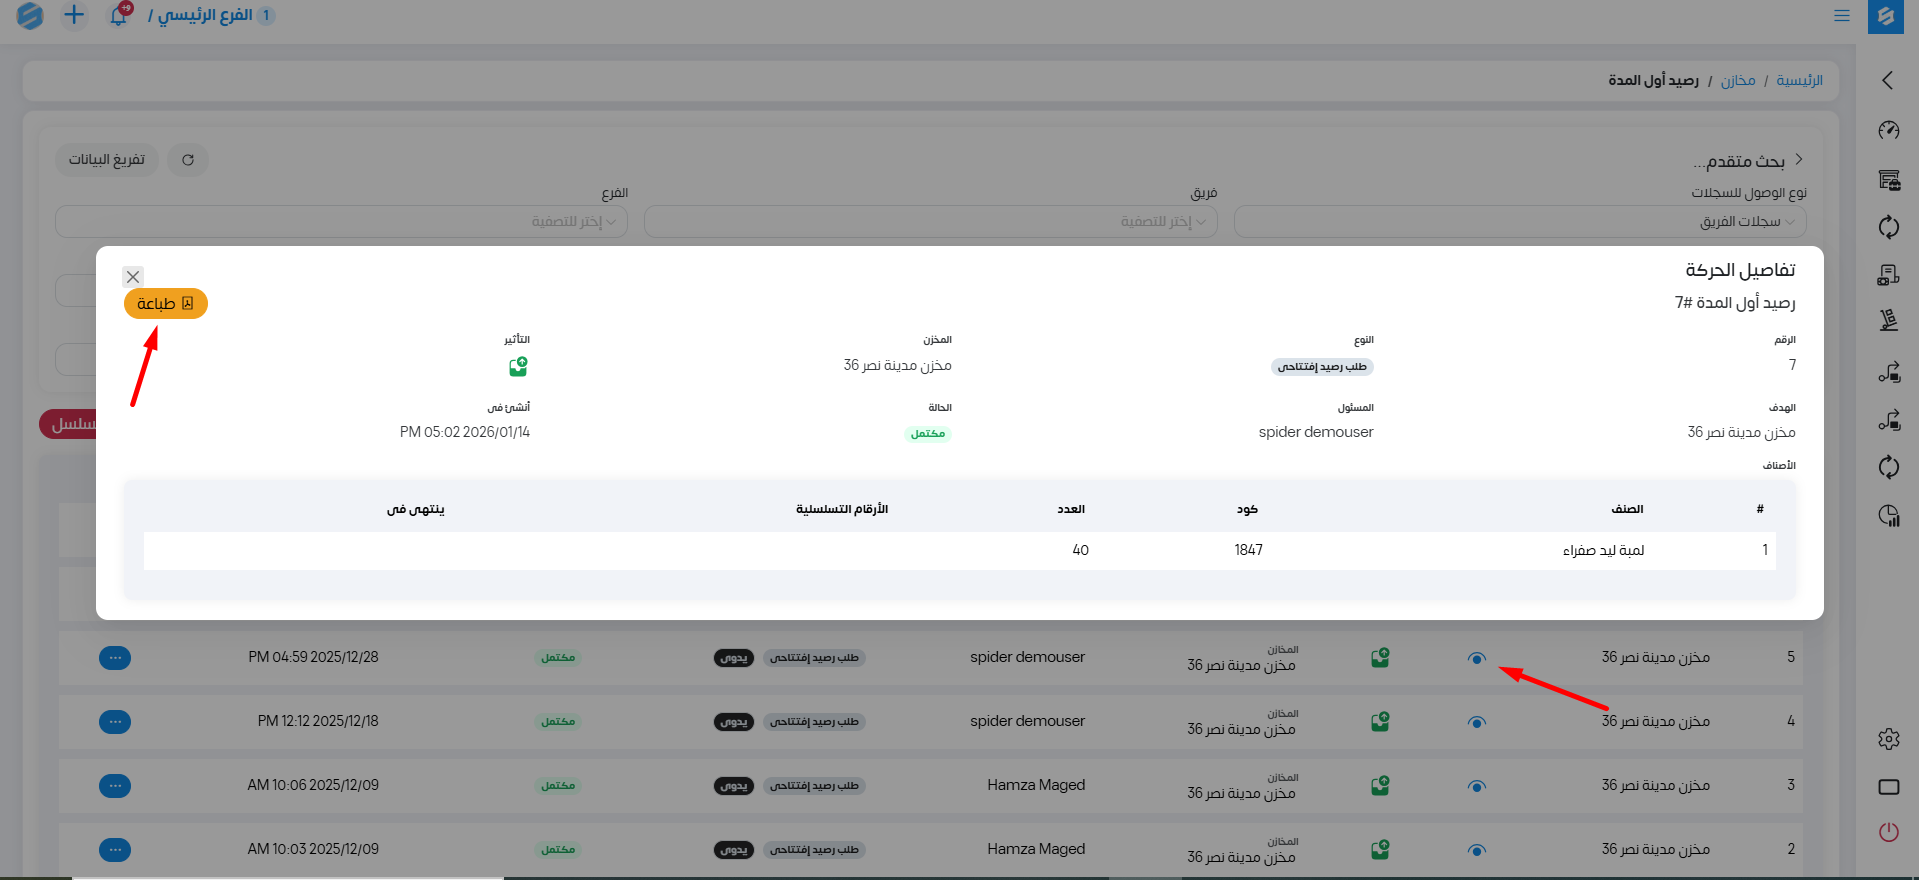Click the plus add icon in header
Screen dimensions: 1919x880
[x=74, y=15]
